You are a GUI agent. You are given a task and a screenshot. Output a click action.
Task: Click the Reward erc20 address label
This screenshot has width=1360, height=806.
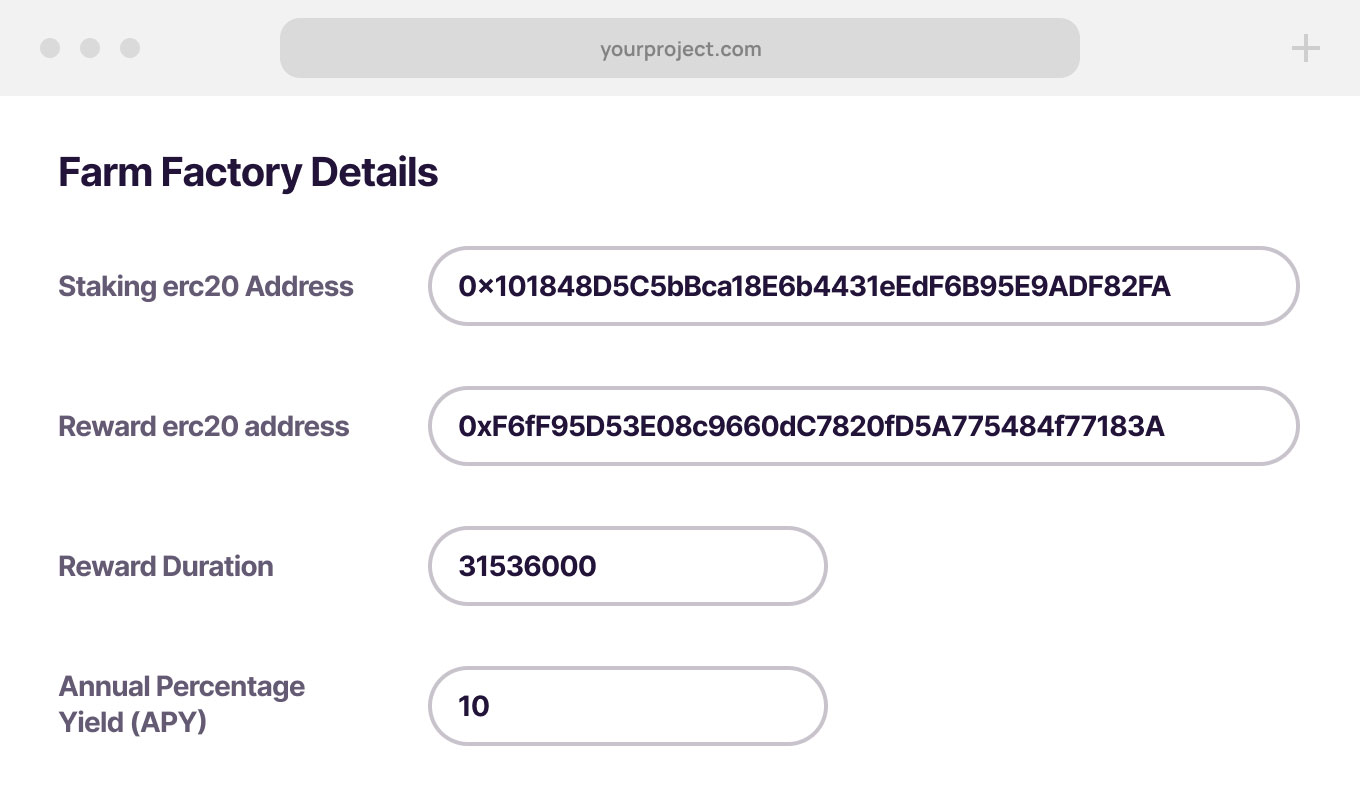(x=204, y=427)
